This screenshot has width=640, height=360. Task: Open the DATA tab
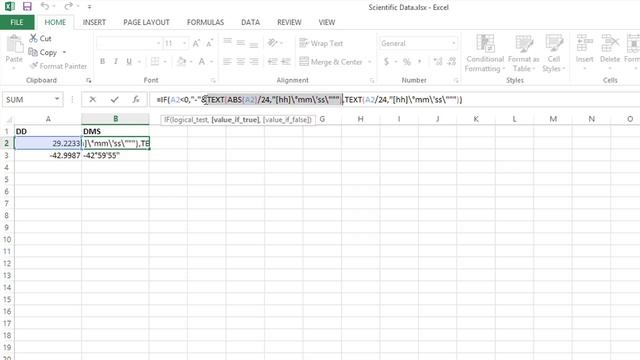pos(250,22)
